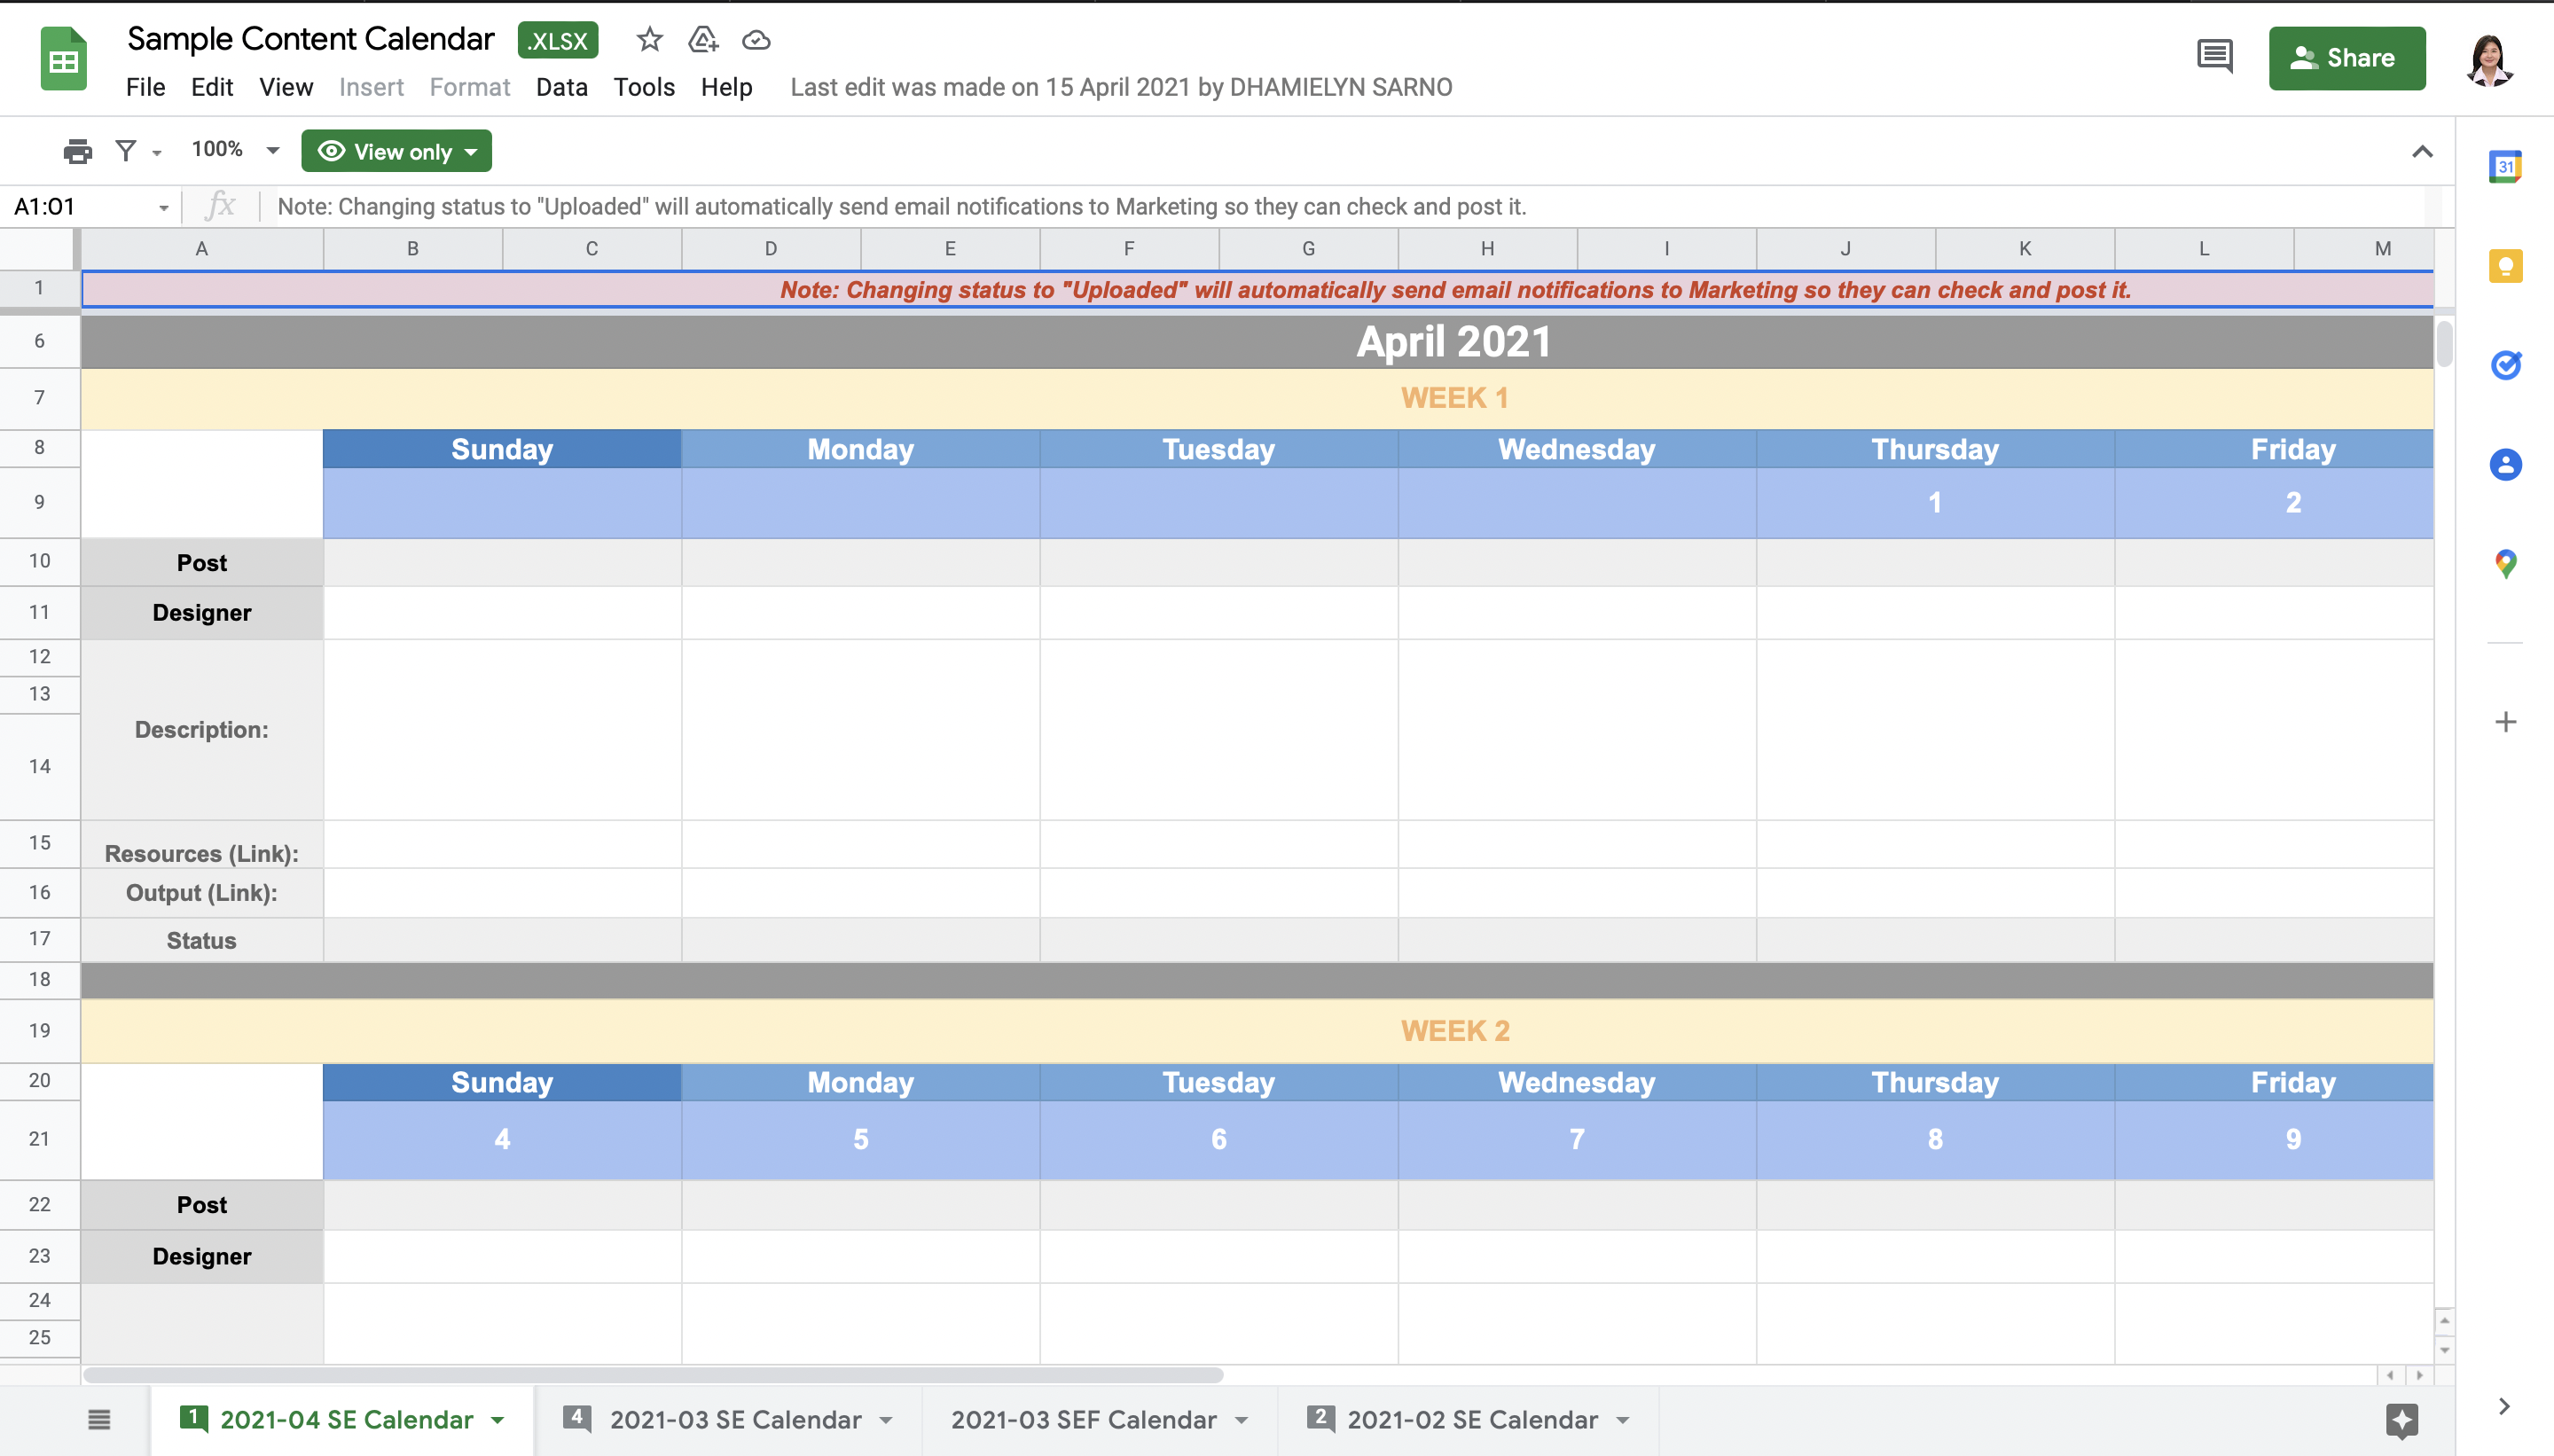Open Google Keep side panel
Image resolution: width=2554 pixels, height=1456 pixels.
click(x=2504, y=266)
